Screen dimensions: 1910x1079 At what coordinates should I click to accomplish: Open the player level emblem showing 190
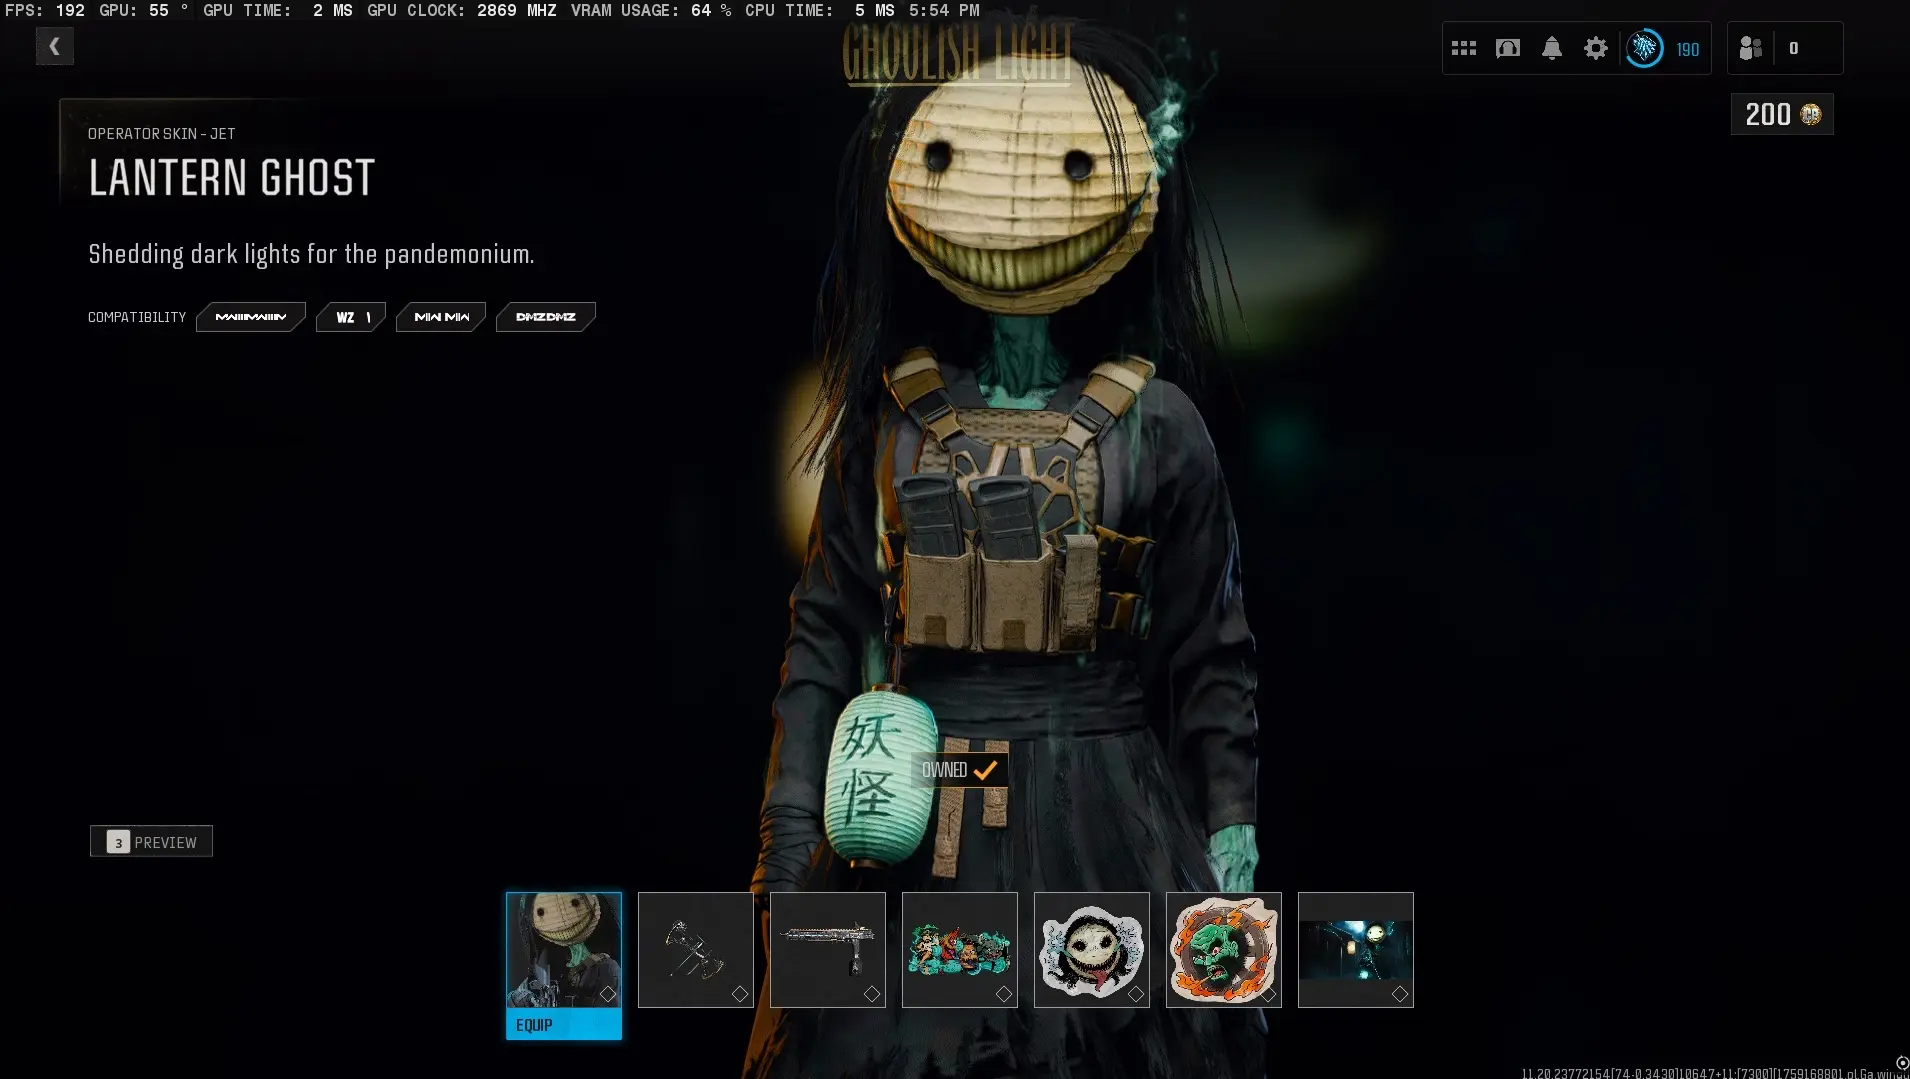(x=1644, y=48)
